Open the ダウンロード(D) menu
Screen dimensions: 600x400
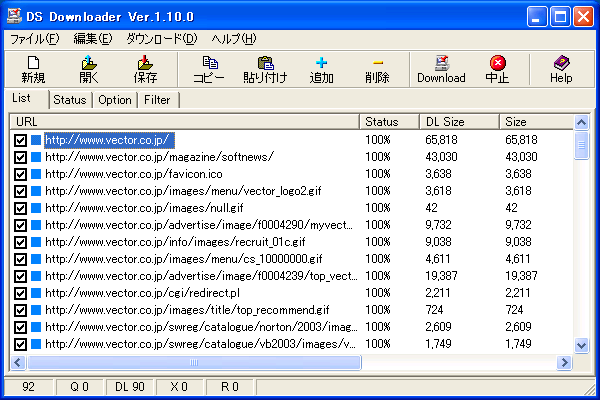pos(161,39)
